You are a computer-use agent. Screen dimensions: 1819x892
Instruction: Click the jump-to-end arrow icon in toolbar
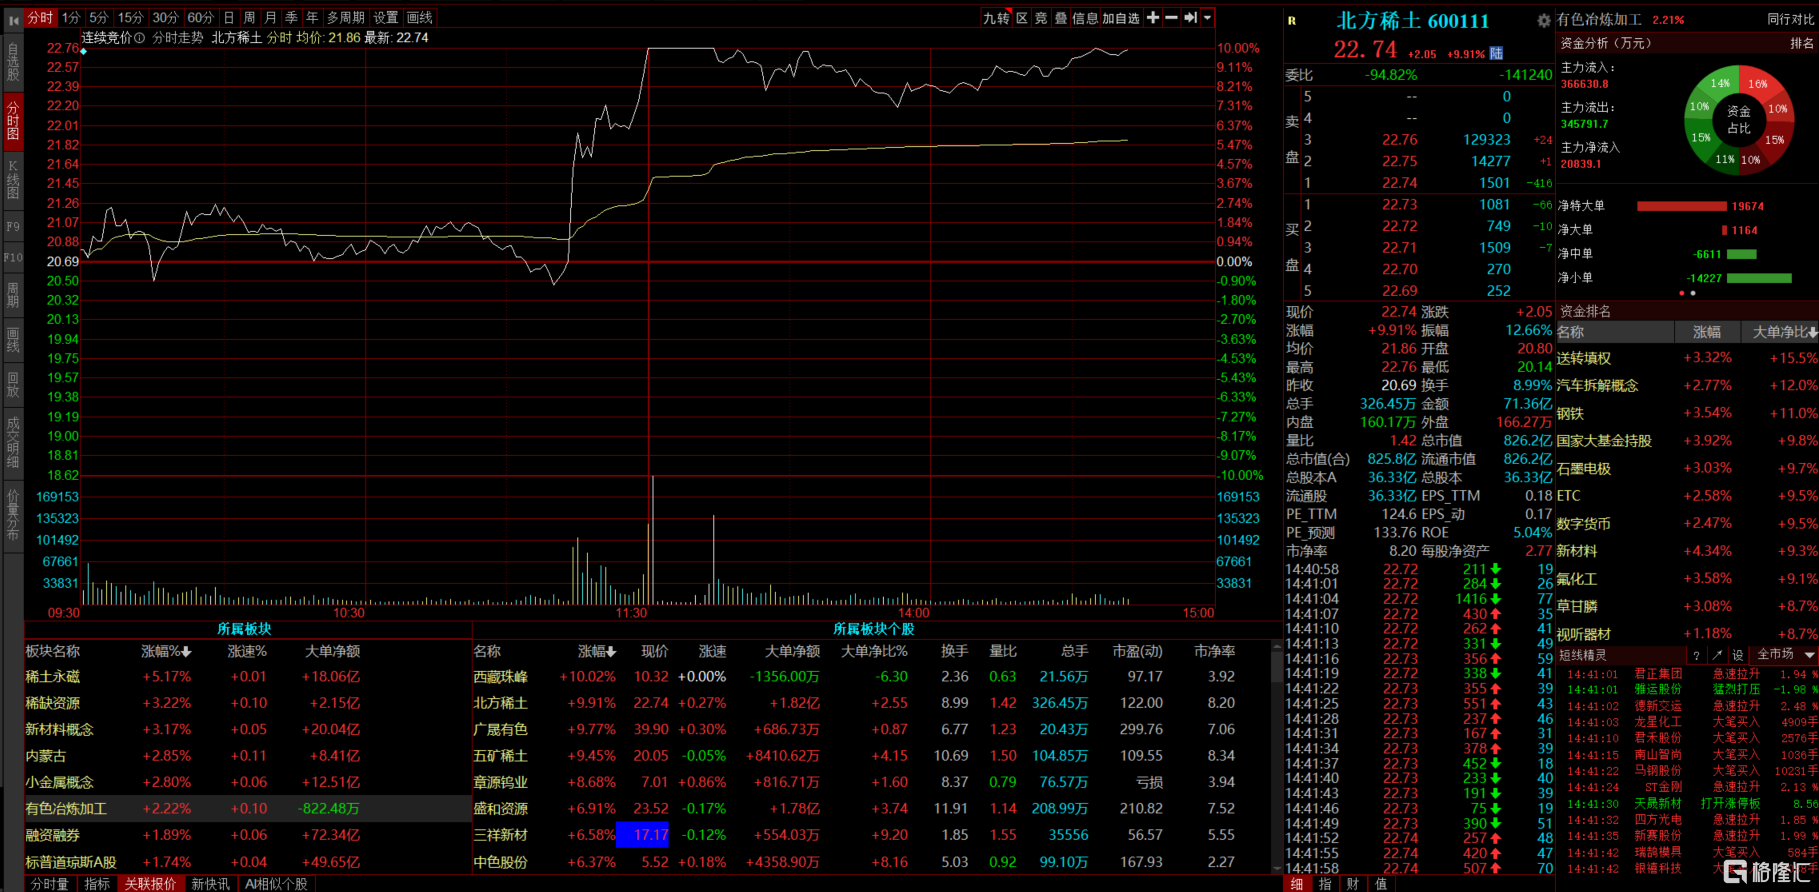1190,18
